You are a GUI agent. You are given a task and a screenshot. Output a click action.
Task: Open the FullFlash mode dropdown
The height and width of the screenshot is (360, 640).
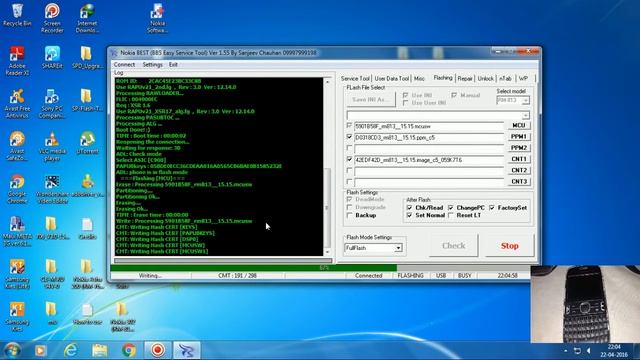click(398, 248)
